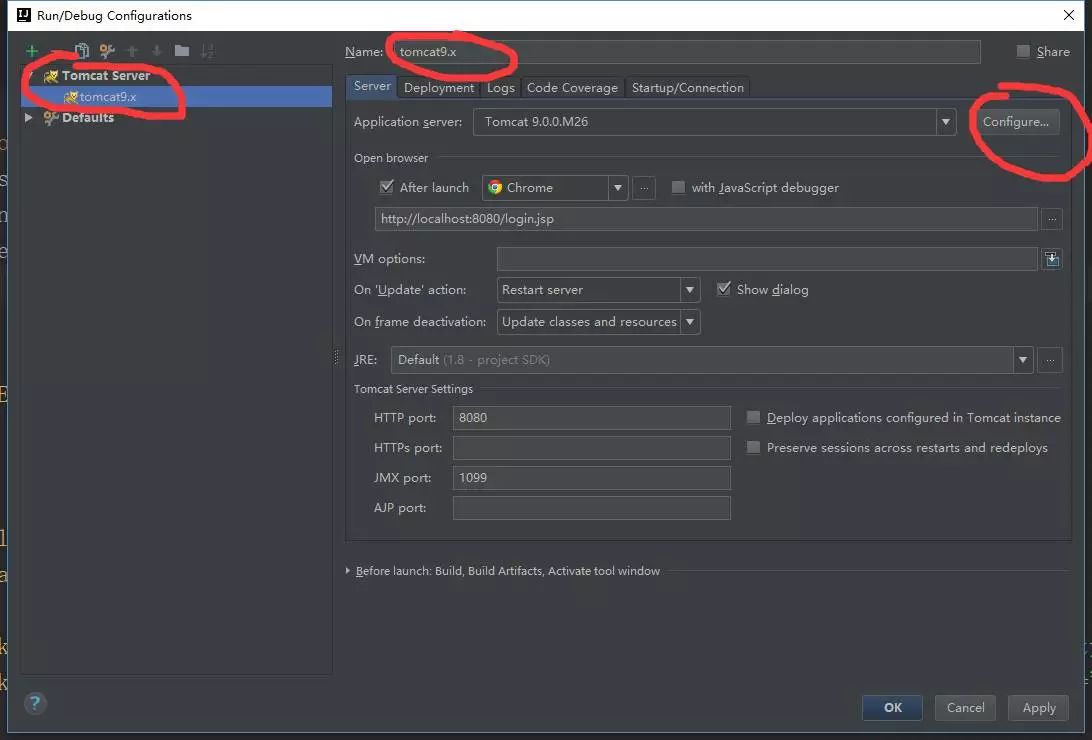Sort the configurations alphabetically
The width and height of the screenshot is (1092, 740).
click(x=207, y=51)
